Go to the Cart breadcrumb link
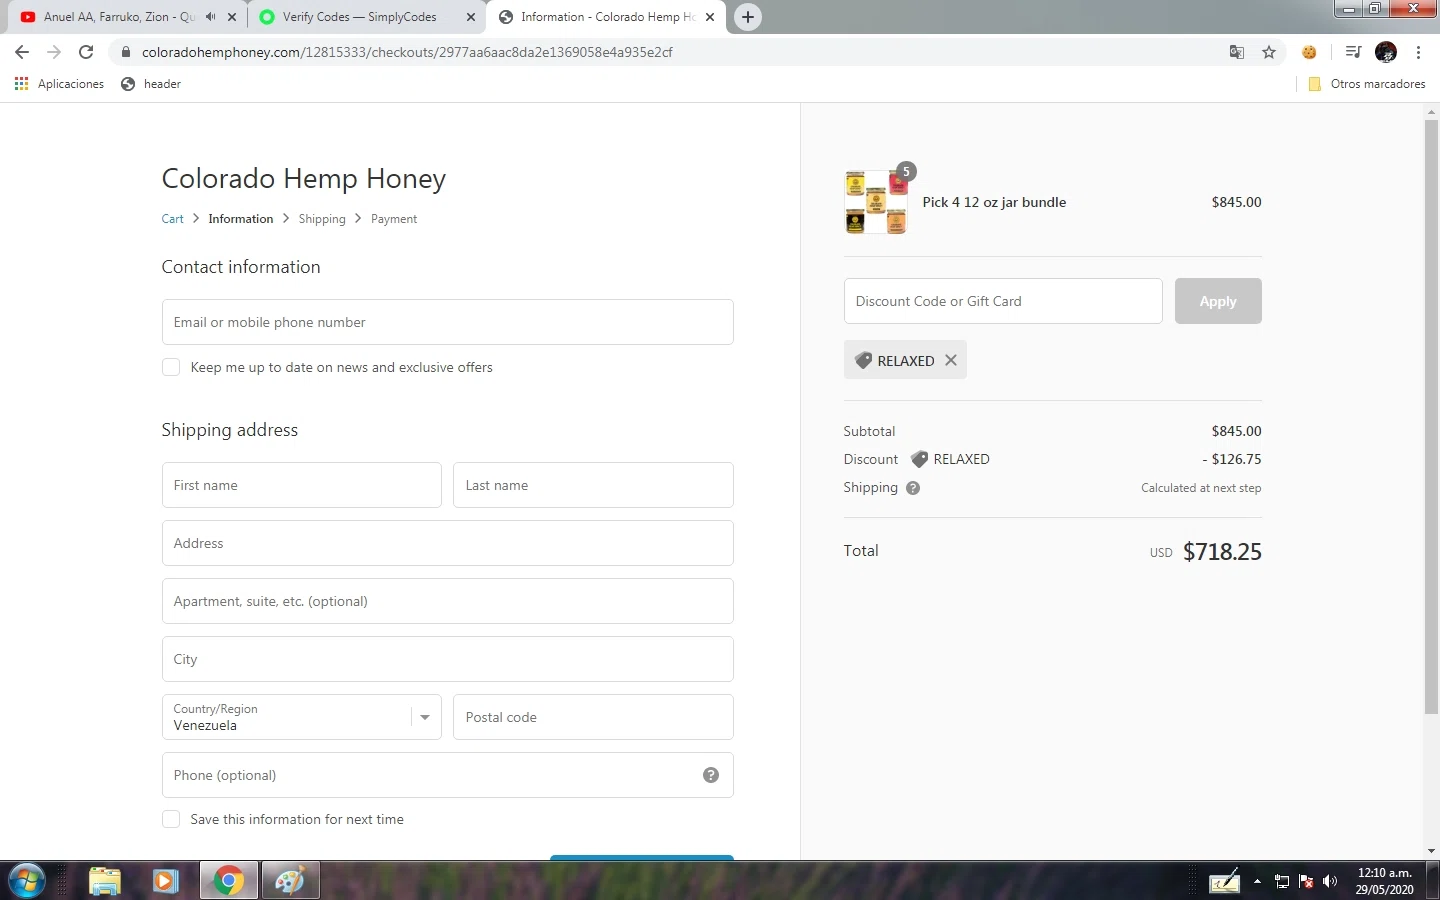 pos(173,219)
